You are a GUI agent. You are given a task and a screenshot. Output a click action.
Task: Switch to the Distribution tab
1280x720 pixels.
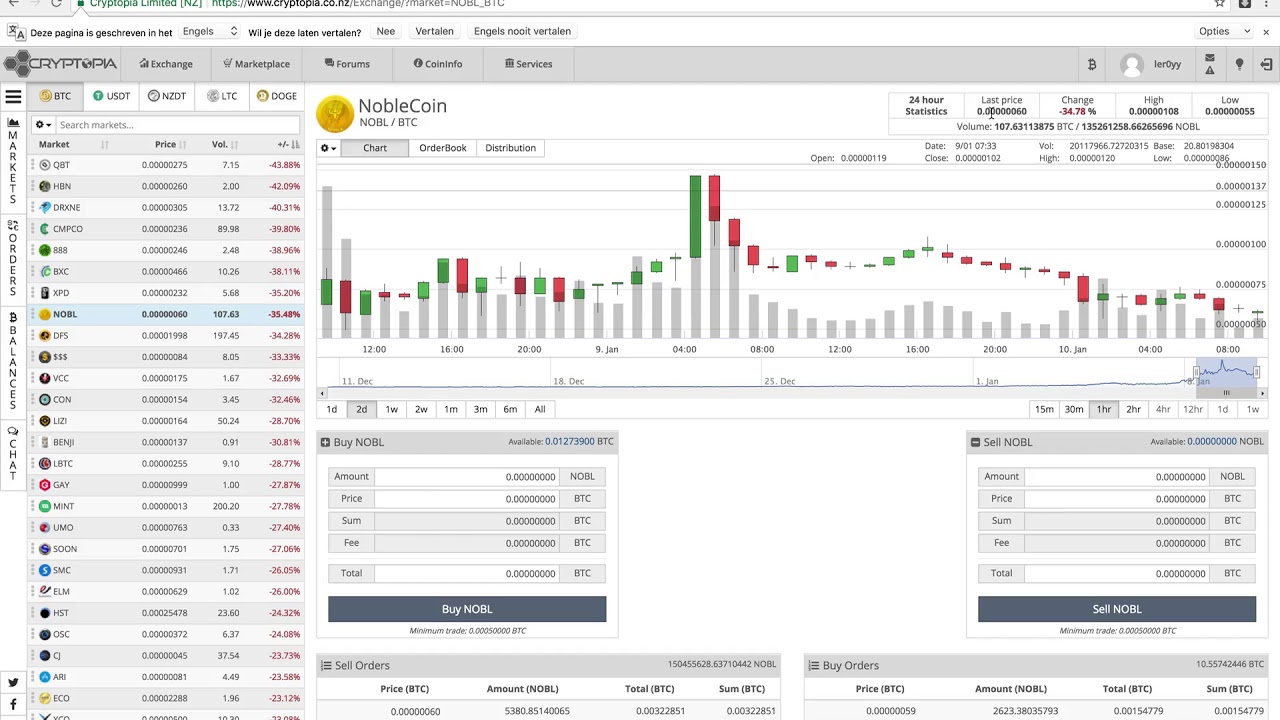[x=510, y=148]
